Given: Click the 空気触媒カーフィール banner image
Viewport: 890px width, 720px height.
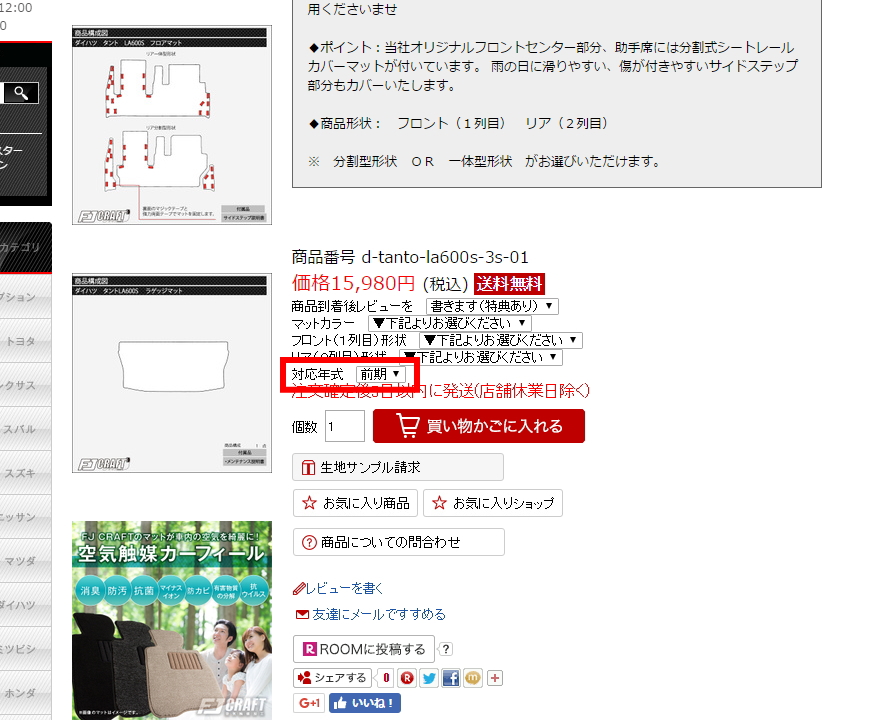Looking at the screenshot, I should click(x=172, y=621).
